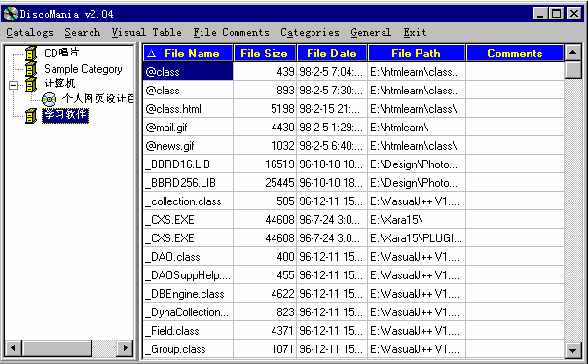Click the DiscoMania app icon in the title bar

point(10,14)
